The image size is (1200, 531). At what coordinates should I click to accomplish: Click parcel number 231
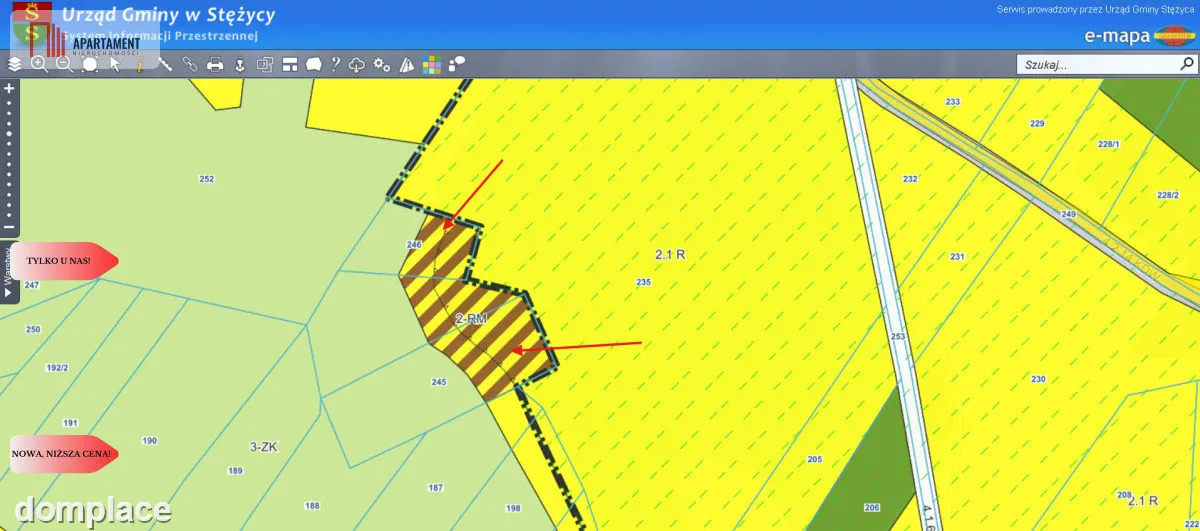[957, 257]
